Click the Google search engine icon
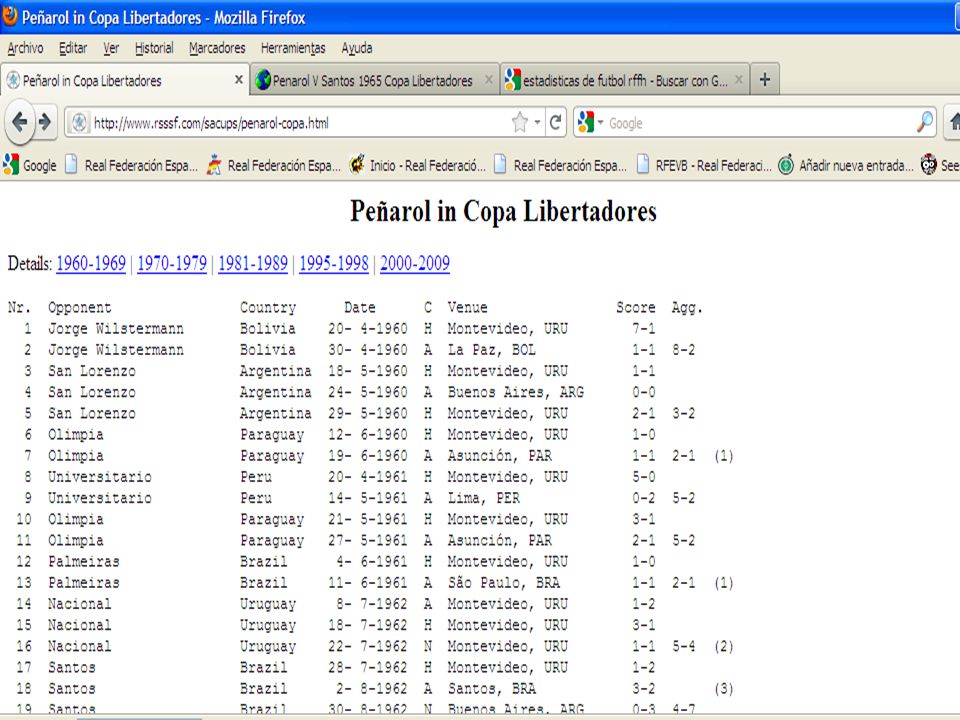 click(x=585, y=122)
